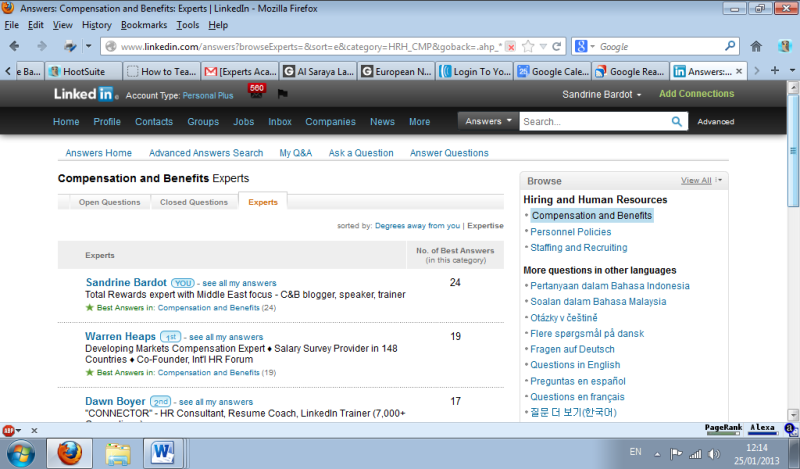Click the Advanced search link
This screenshot has height=469, width=800.
716,121
